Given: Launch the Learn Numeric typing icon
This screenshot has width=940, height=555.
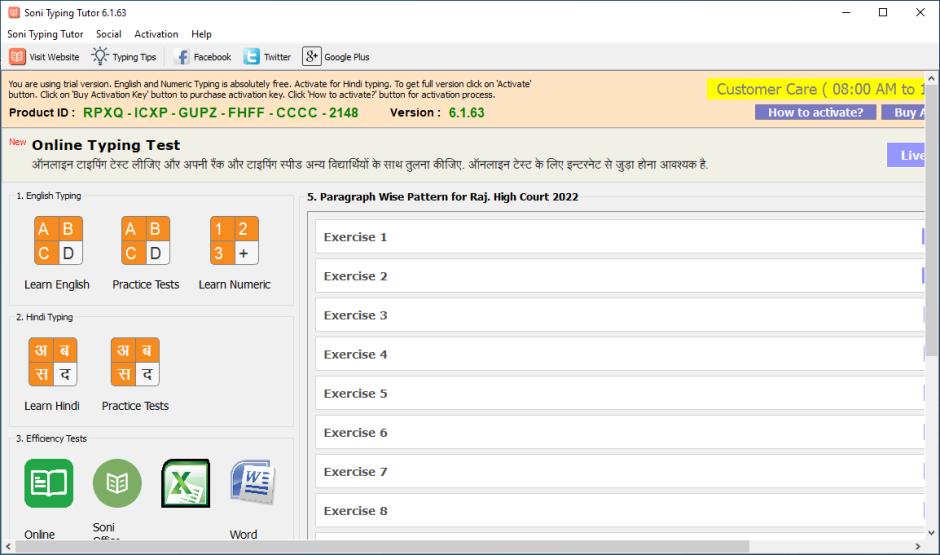Looking at the screenshot, I should tap(234, 241).
